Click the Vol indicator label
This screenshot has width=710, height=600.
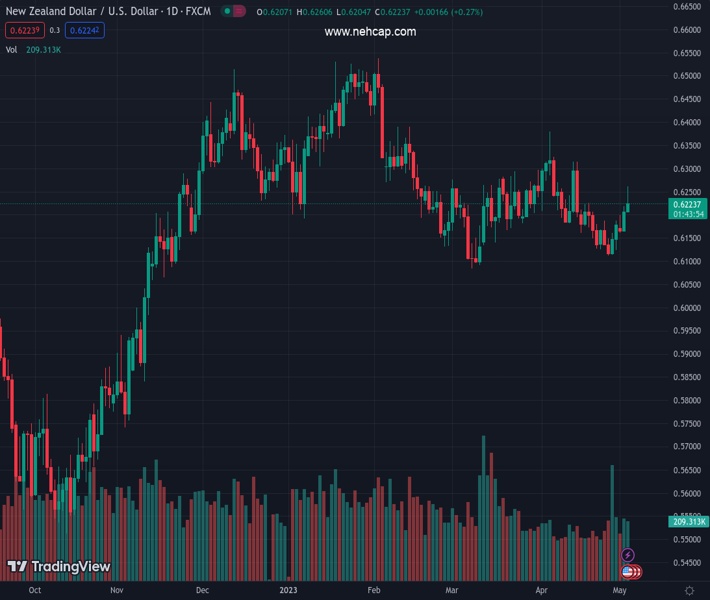pyautogui.click(x=11, y=49)
